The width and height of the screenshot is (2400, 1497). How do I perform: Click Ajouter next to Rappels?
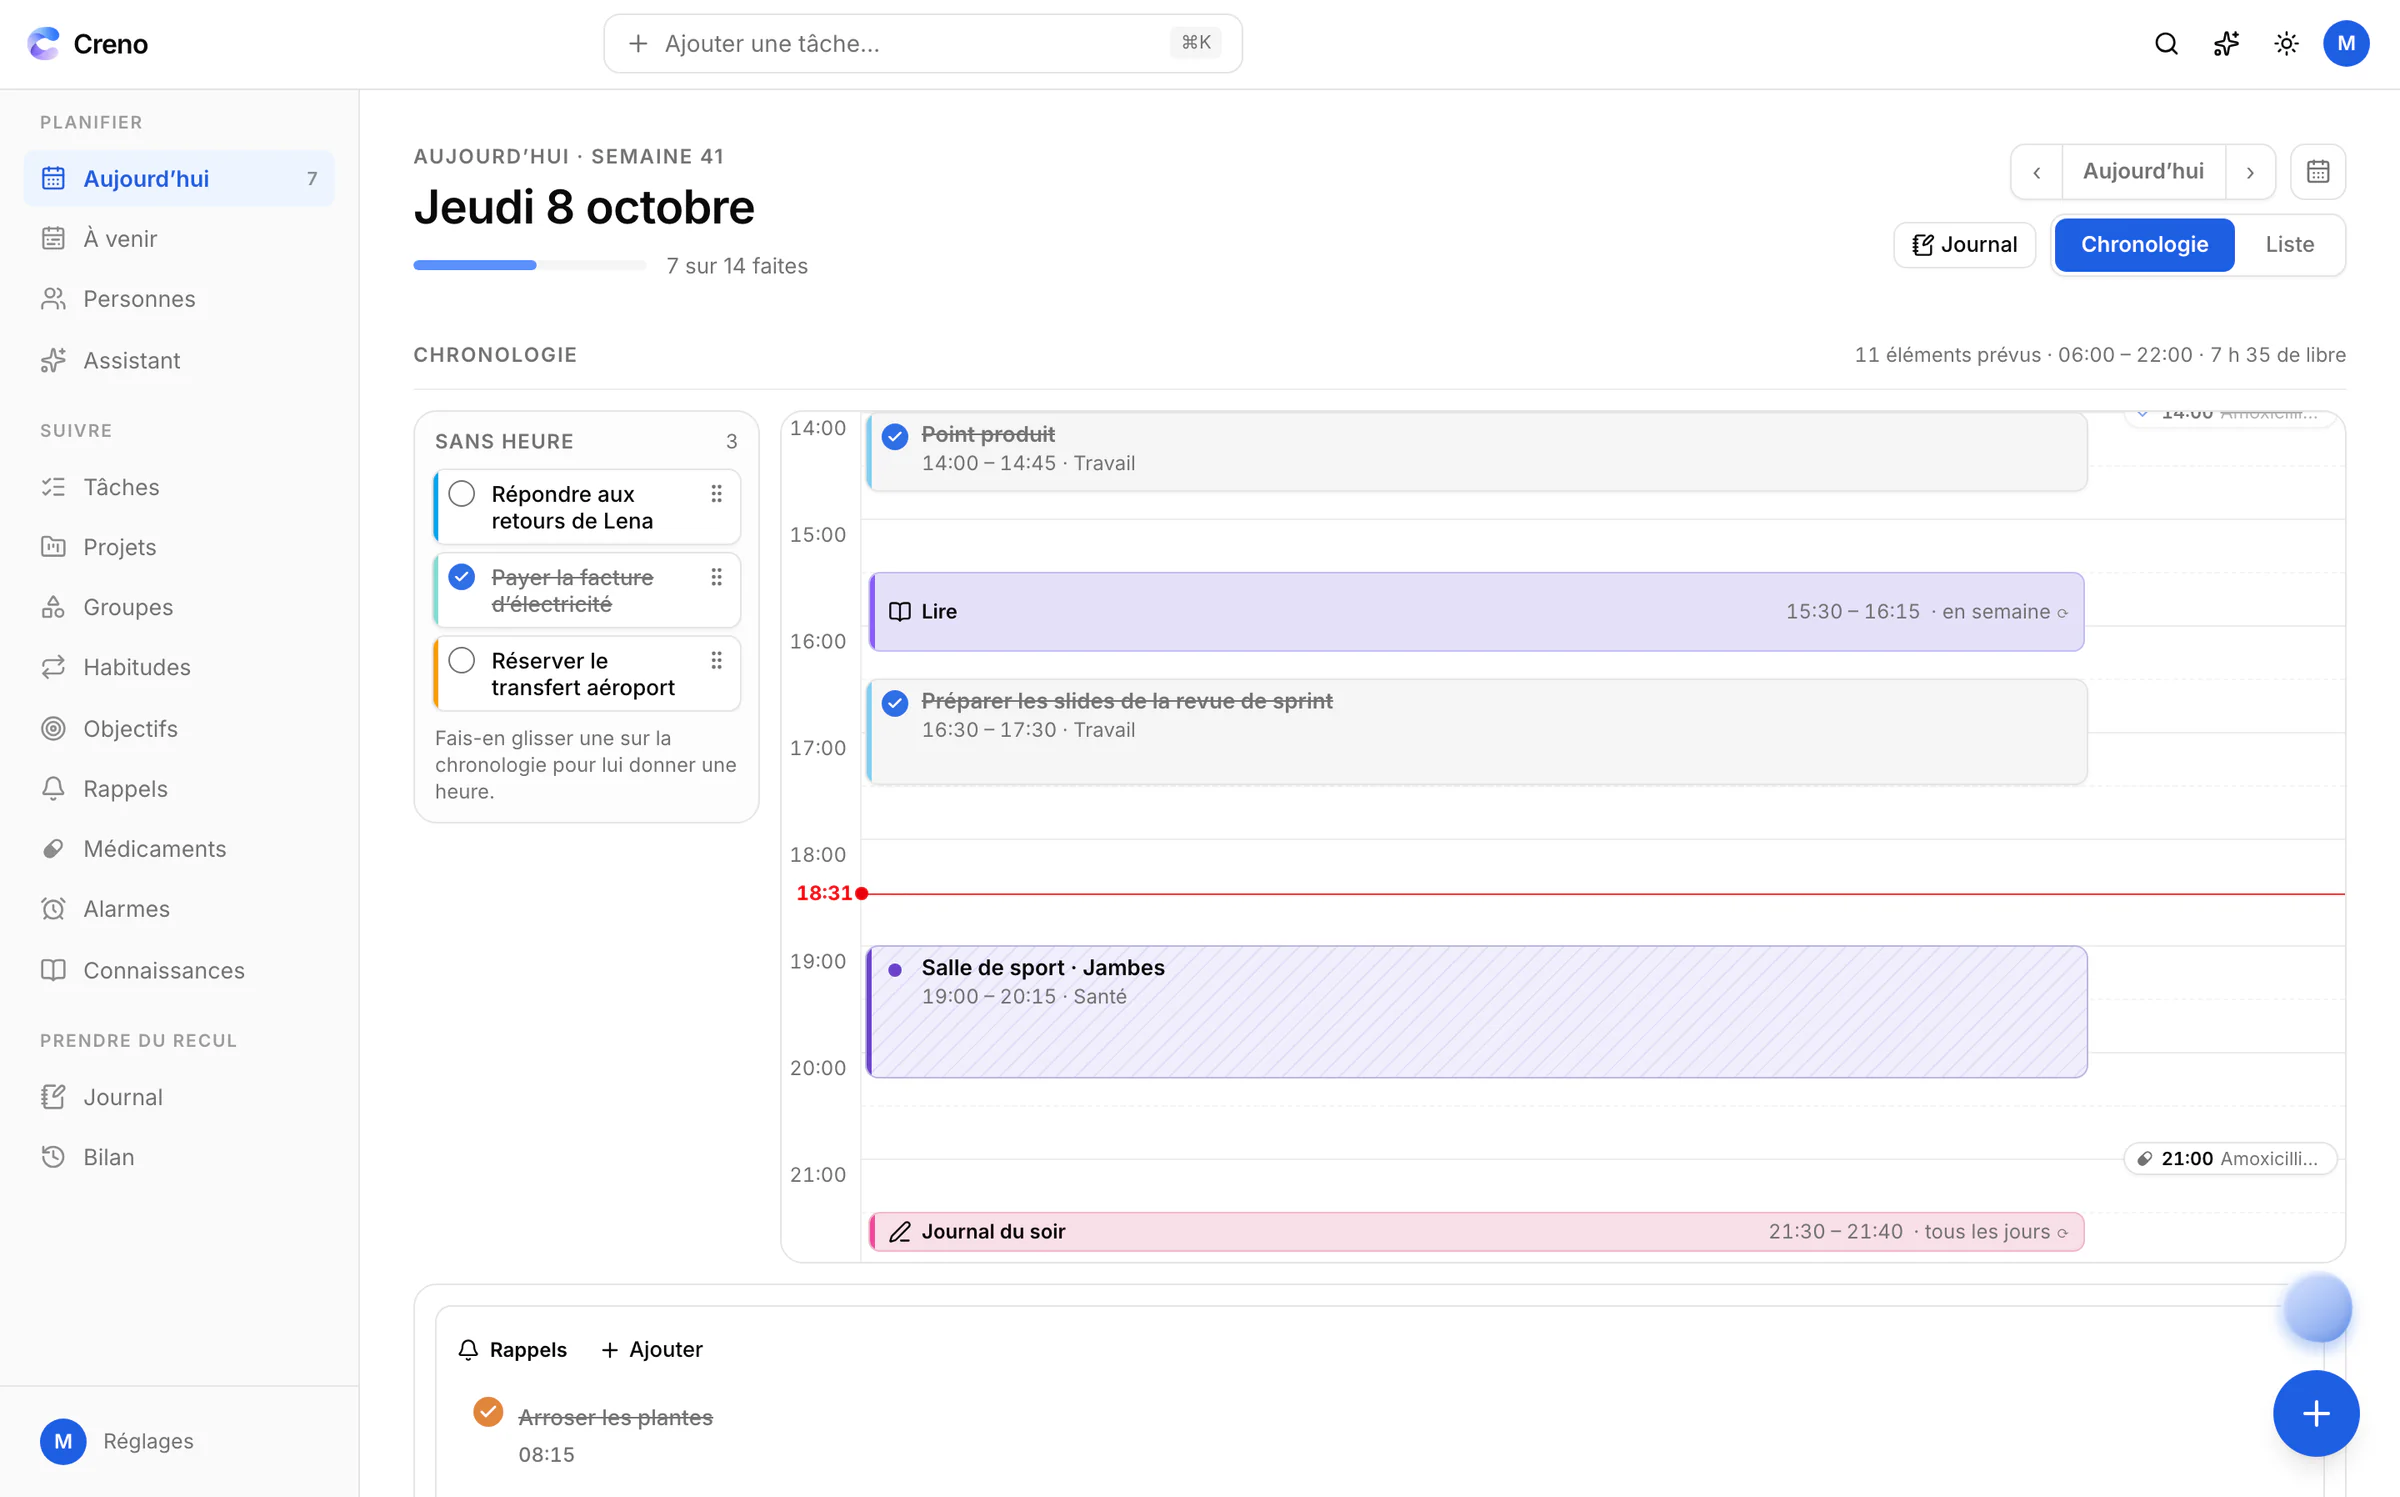click(652, 1349)
